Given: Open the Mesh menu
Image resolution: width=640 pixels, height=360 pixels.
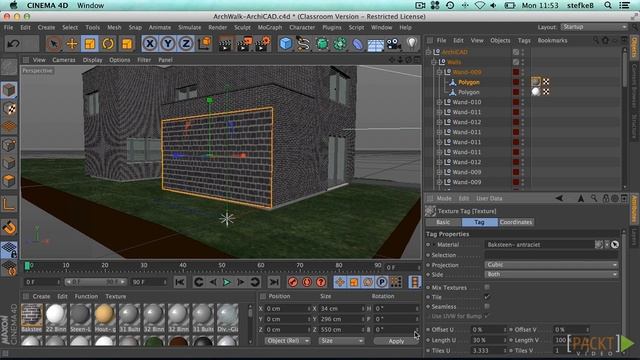Looking at the screenshot, I should tap(114, 27).
